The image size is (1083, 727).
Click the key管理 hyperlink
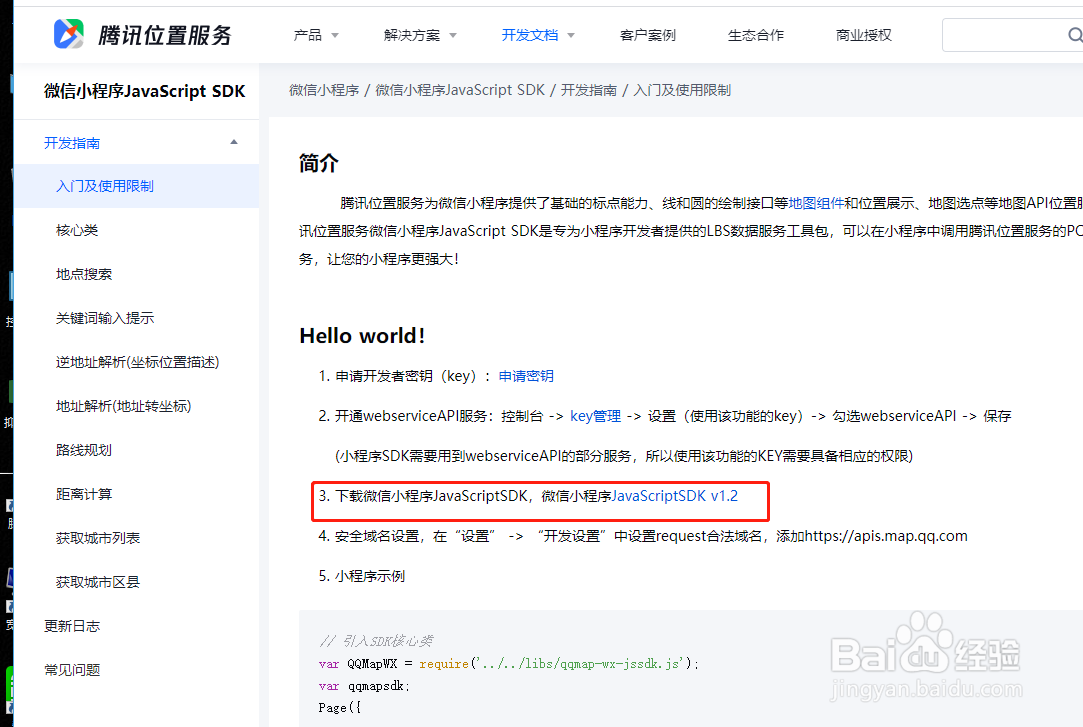pos(596,415)
